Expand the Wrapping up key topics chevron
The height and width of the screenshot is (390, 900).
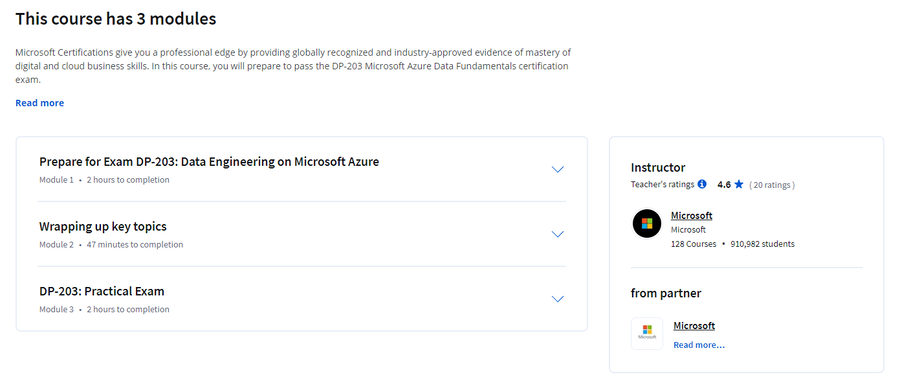[x=557, y=234]
